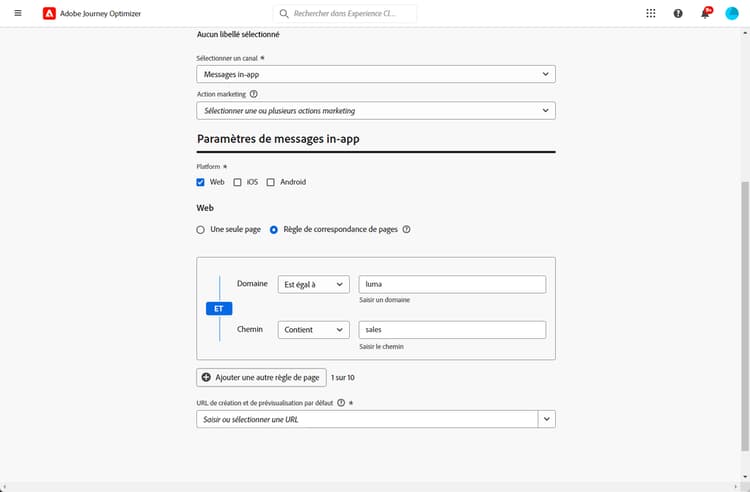Enable the Android platform checkbox
The image size is (750, 492).
coord(271,182)
